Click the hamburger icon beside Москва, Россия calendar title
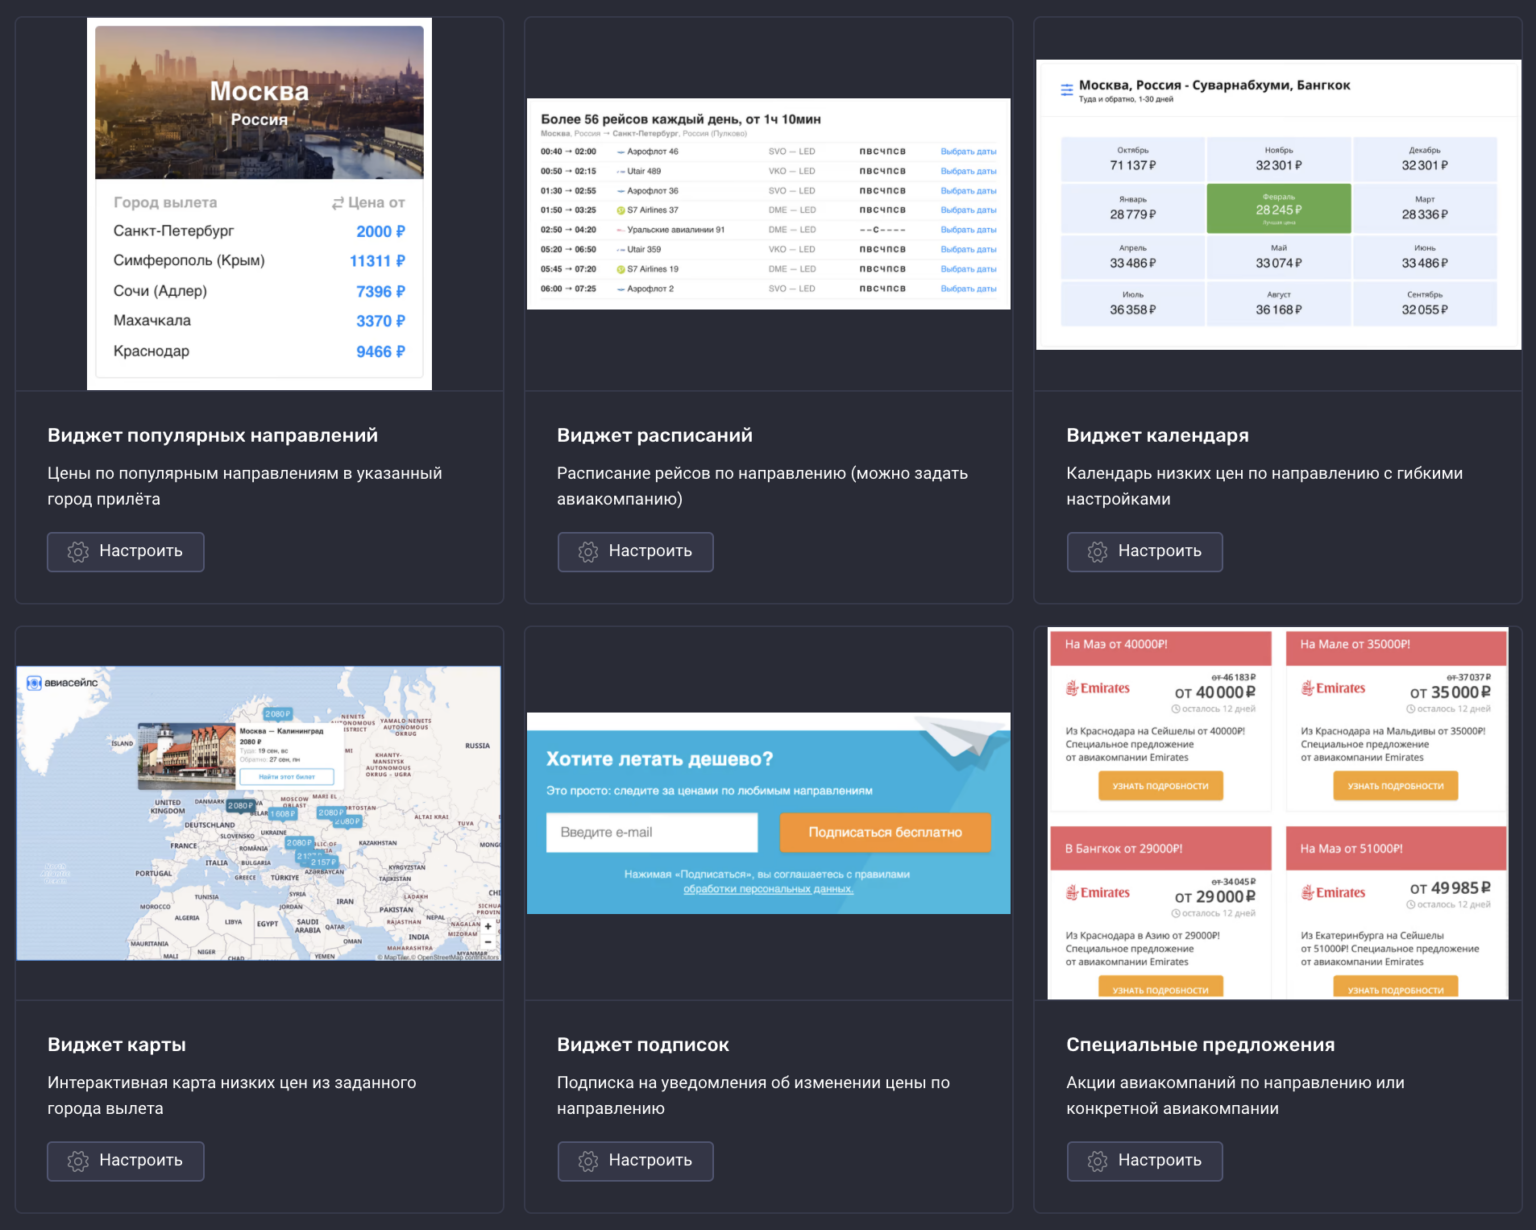 point(1066,90)
